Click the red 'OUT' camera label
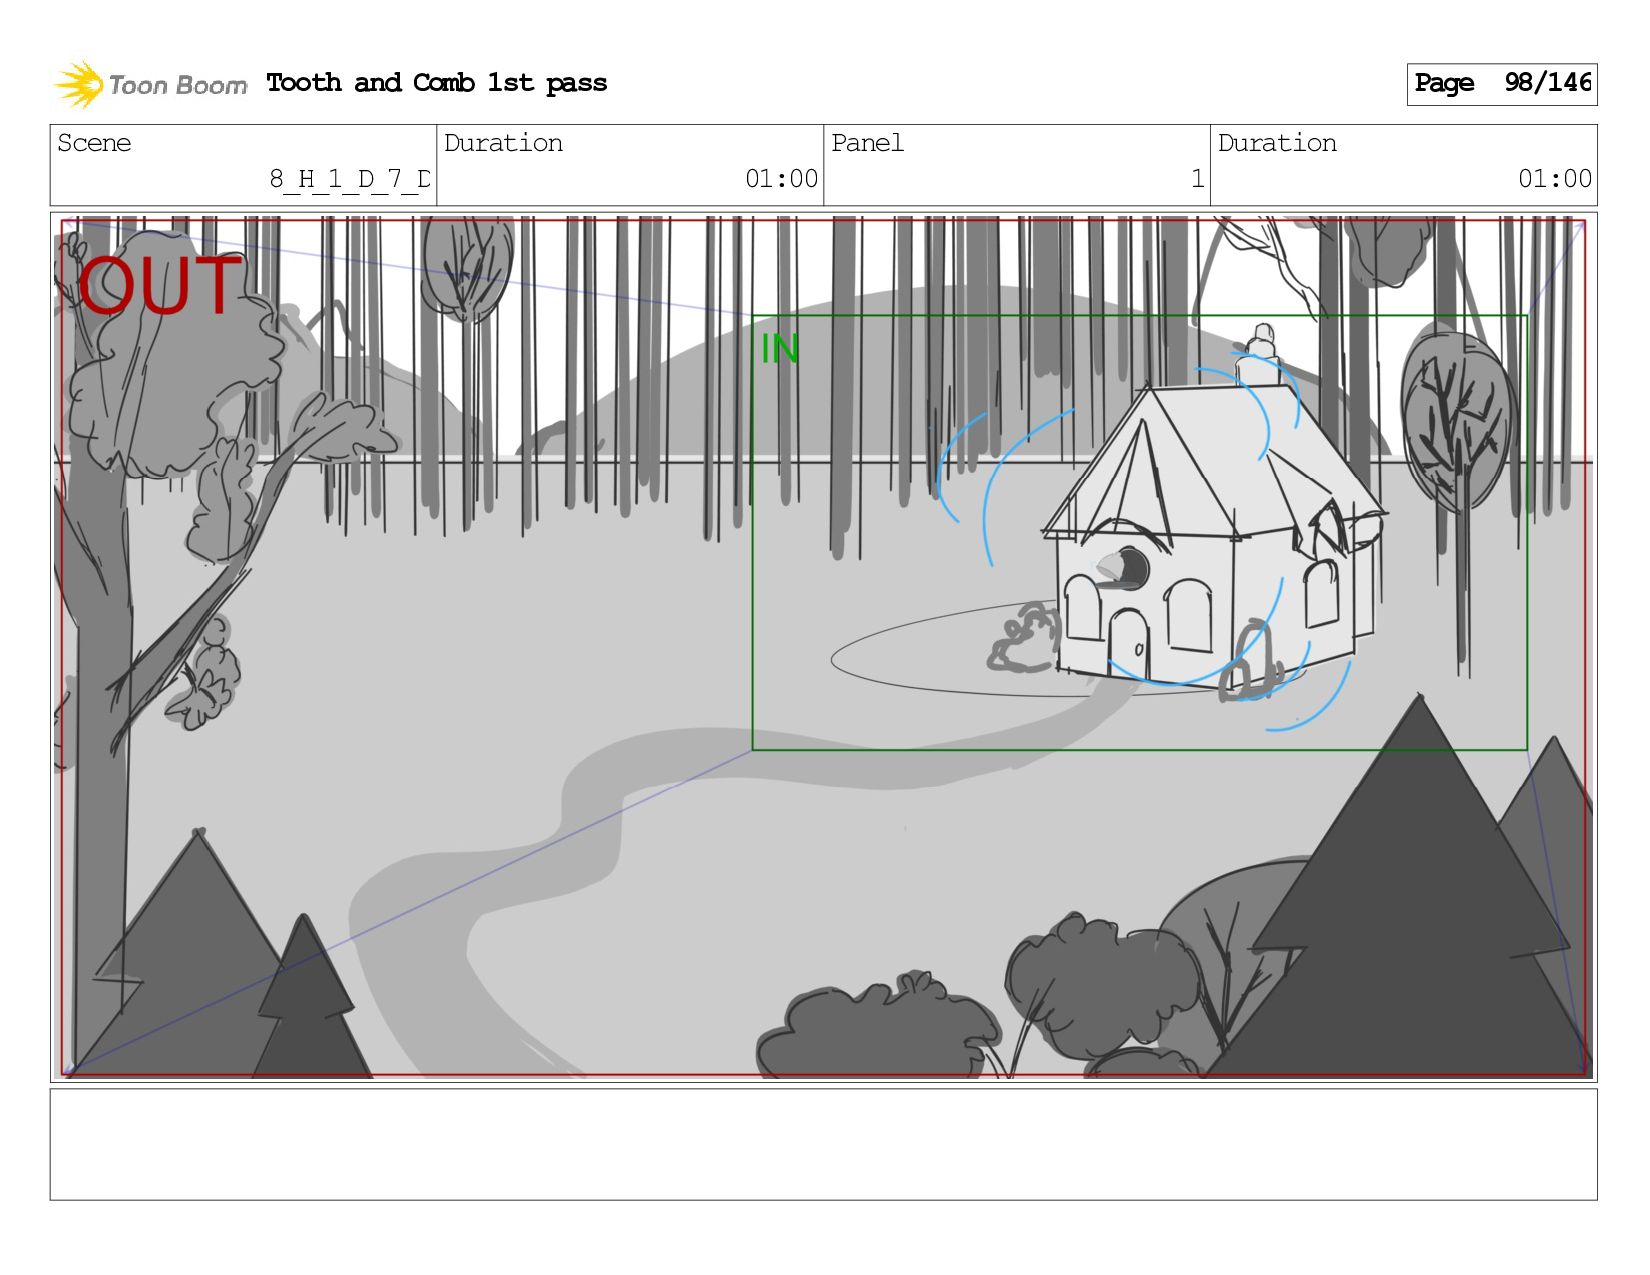Image resolution: width=1650 pixels, height=1275 pixels. [160, 285]
